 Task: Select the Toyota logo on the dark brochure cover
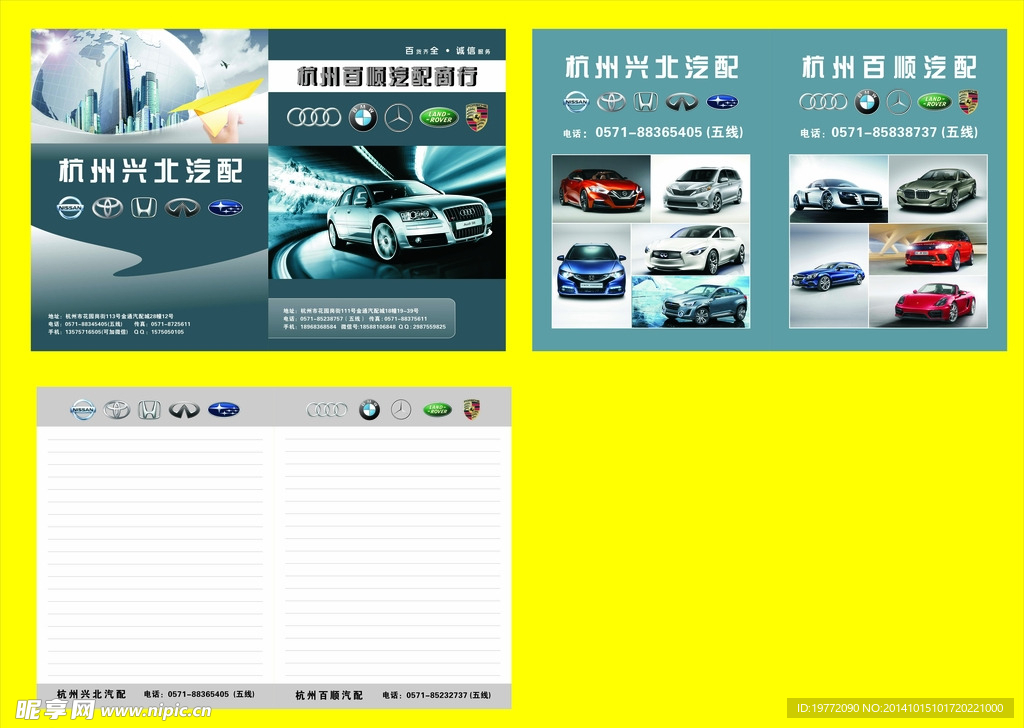pyautogui.click(x=107, y=208)
